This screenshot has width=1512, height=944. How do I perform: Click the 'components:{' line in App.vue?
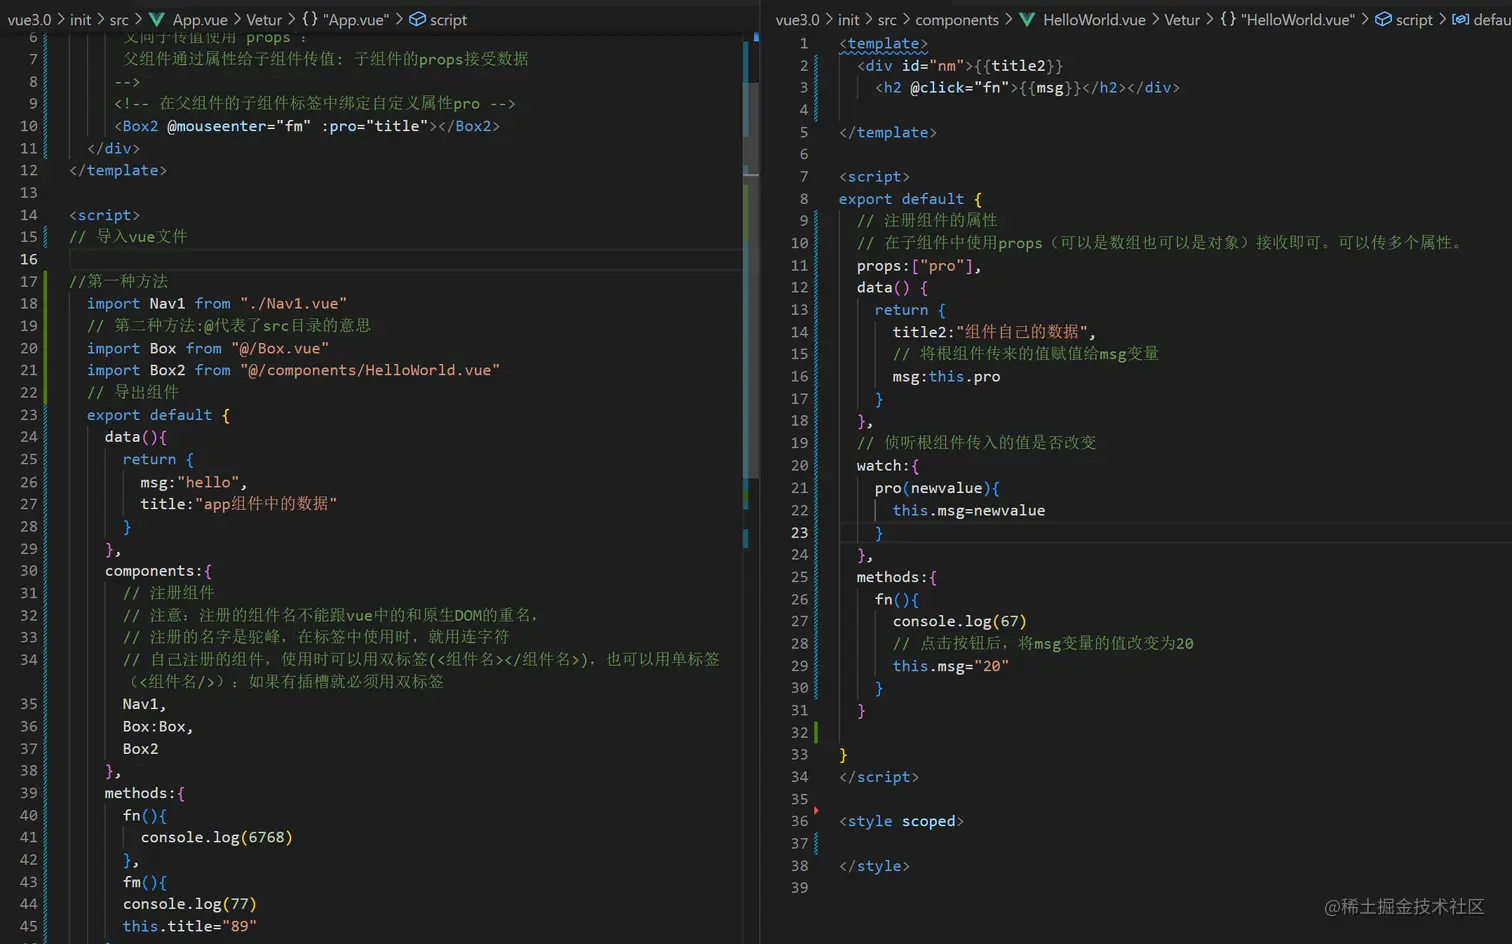pos(158,571)
